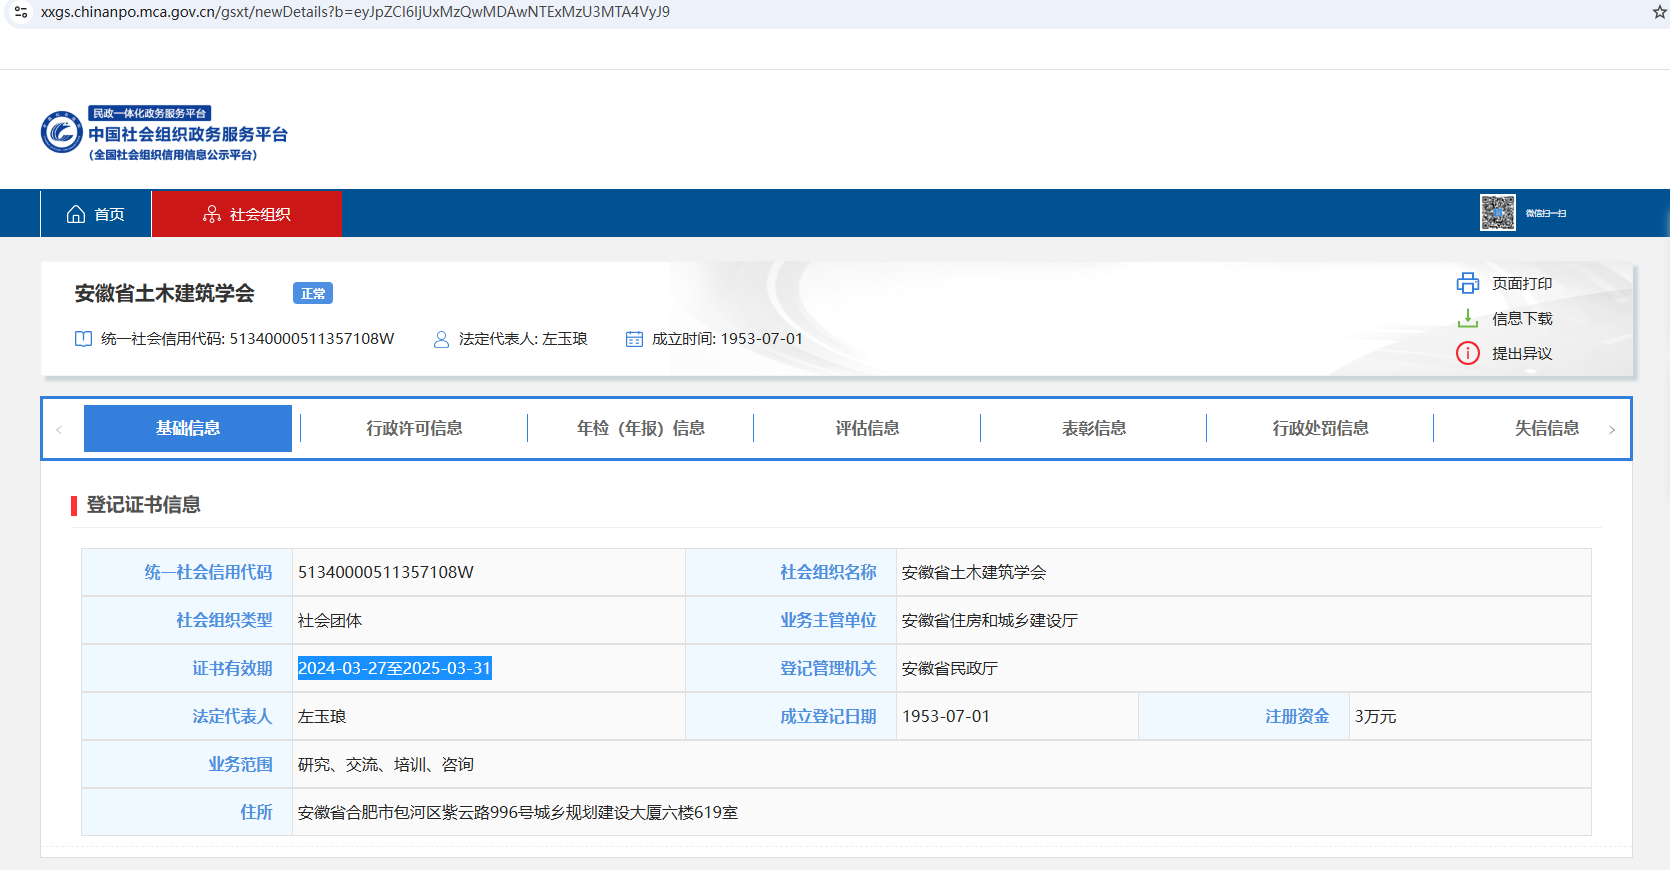Click the WeChat QR code image

(x=1497, y=213)
